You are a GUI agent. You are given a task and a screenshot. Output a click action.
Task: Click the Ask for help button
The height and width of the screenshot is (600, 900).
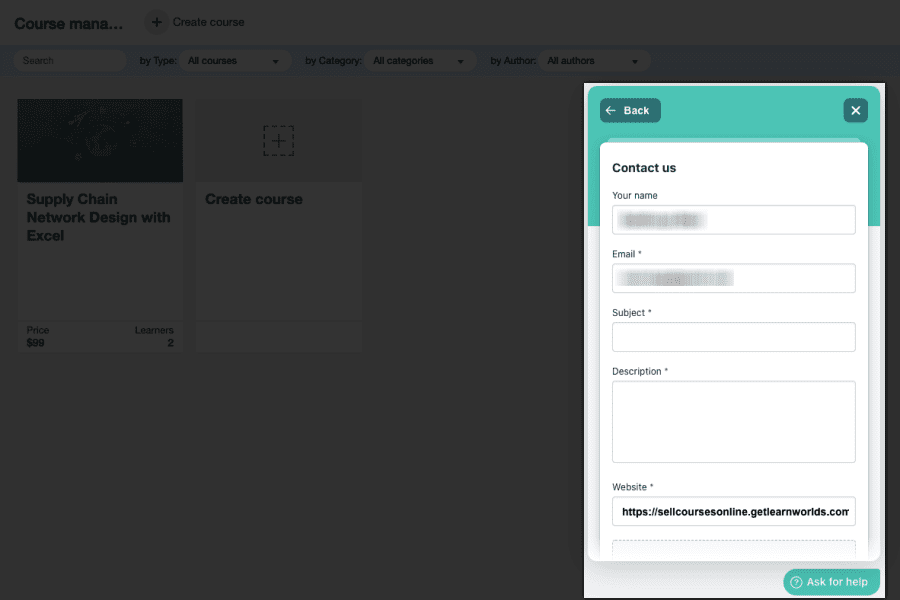point(831,581)
